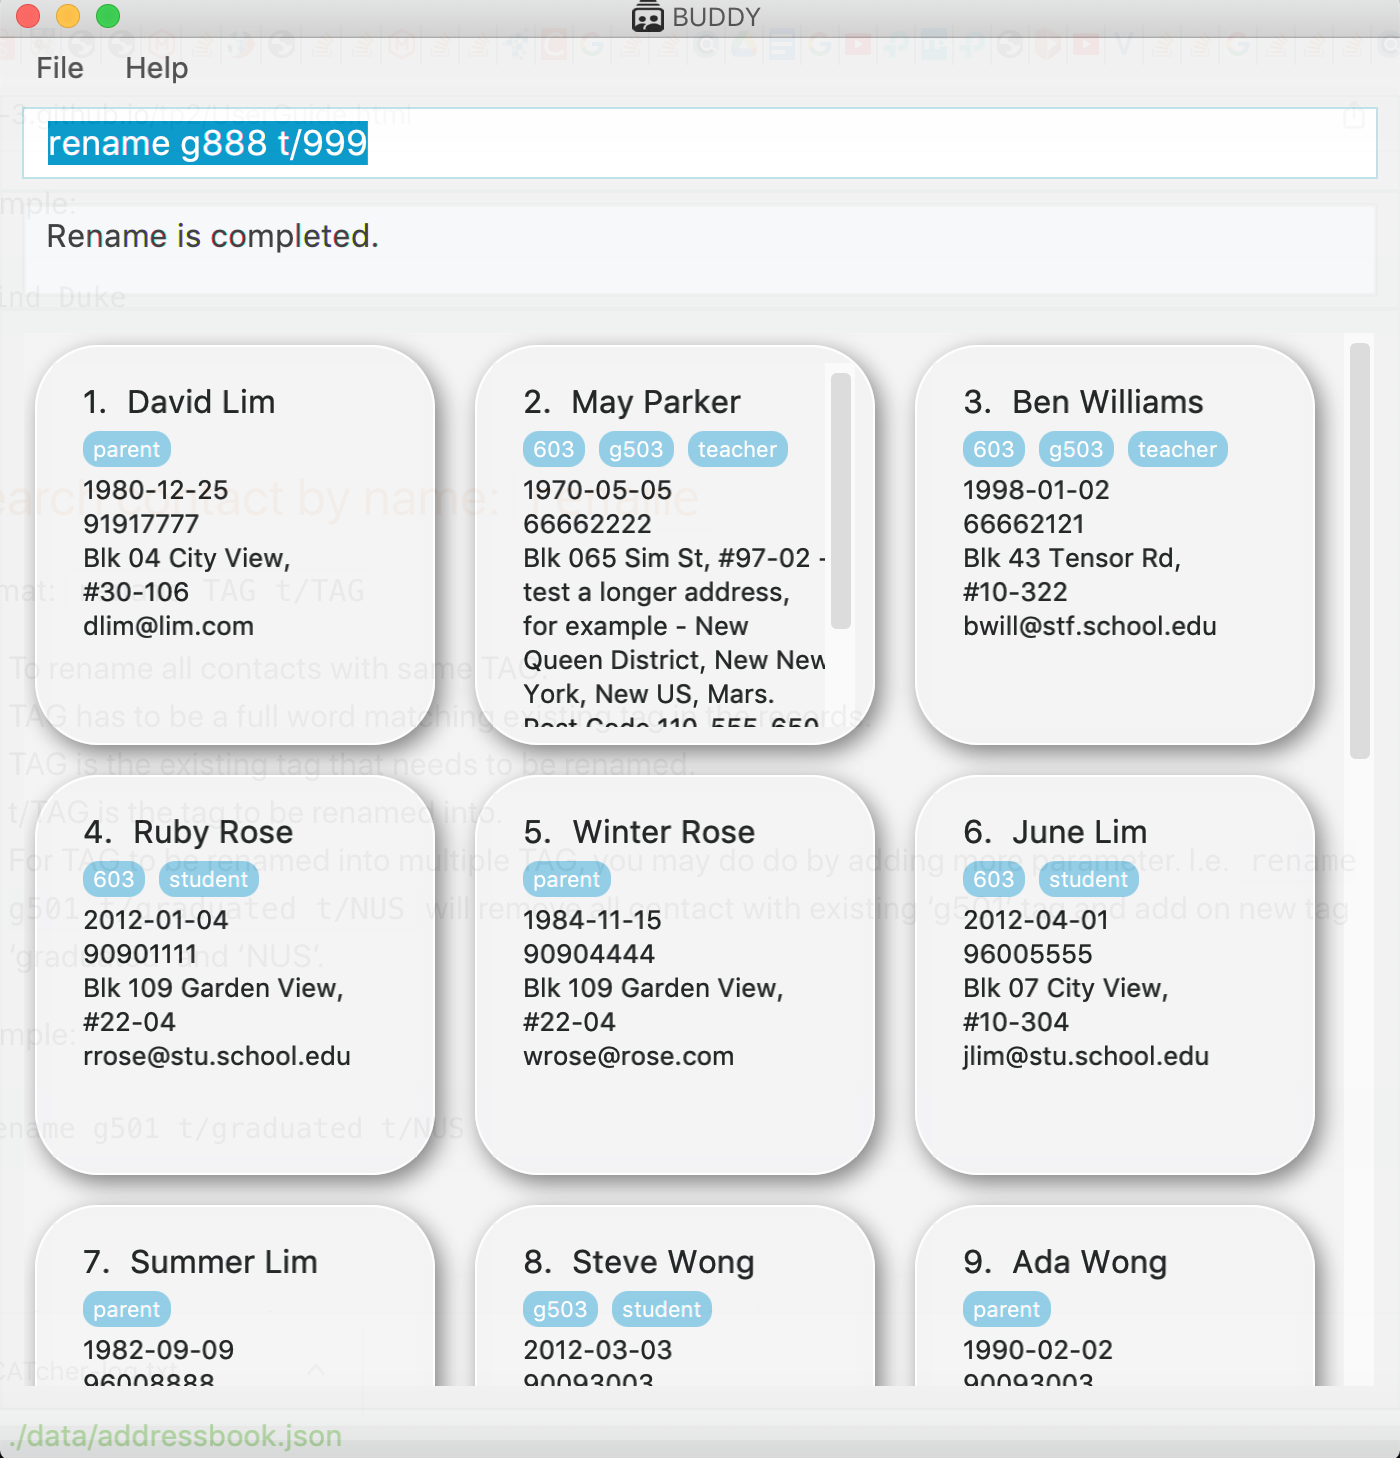Select the '603' tag badge on Ben Williams
The height and width of the screenshot is (1458, 1400).
coord(993,449)
